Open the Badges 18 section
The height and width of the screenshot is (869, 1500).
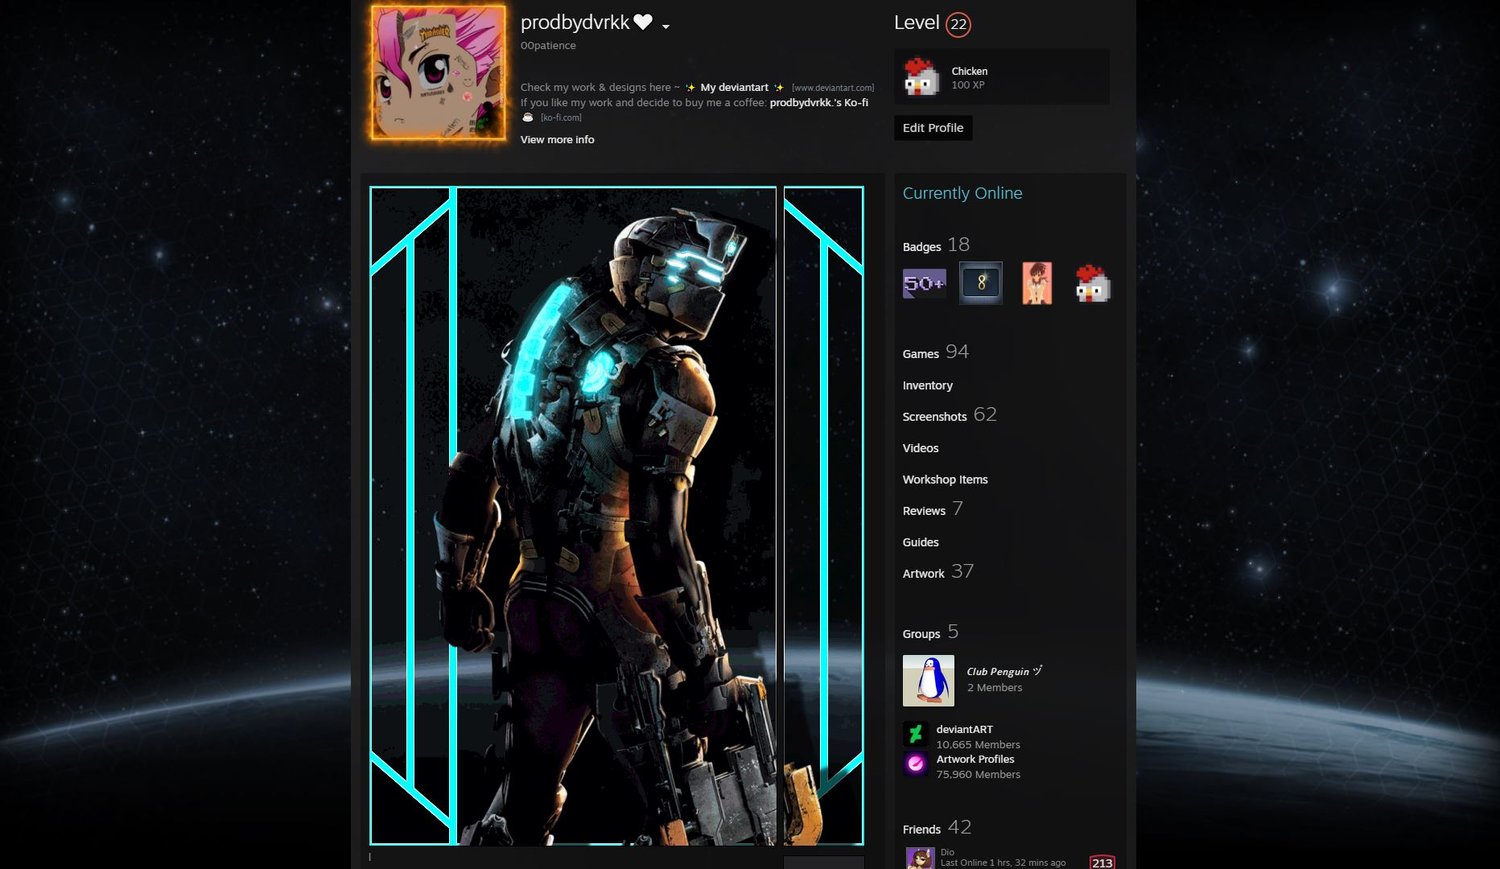click(x=936, y=245)
